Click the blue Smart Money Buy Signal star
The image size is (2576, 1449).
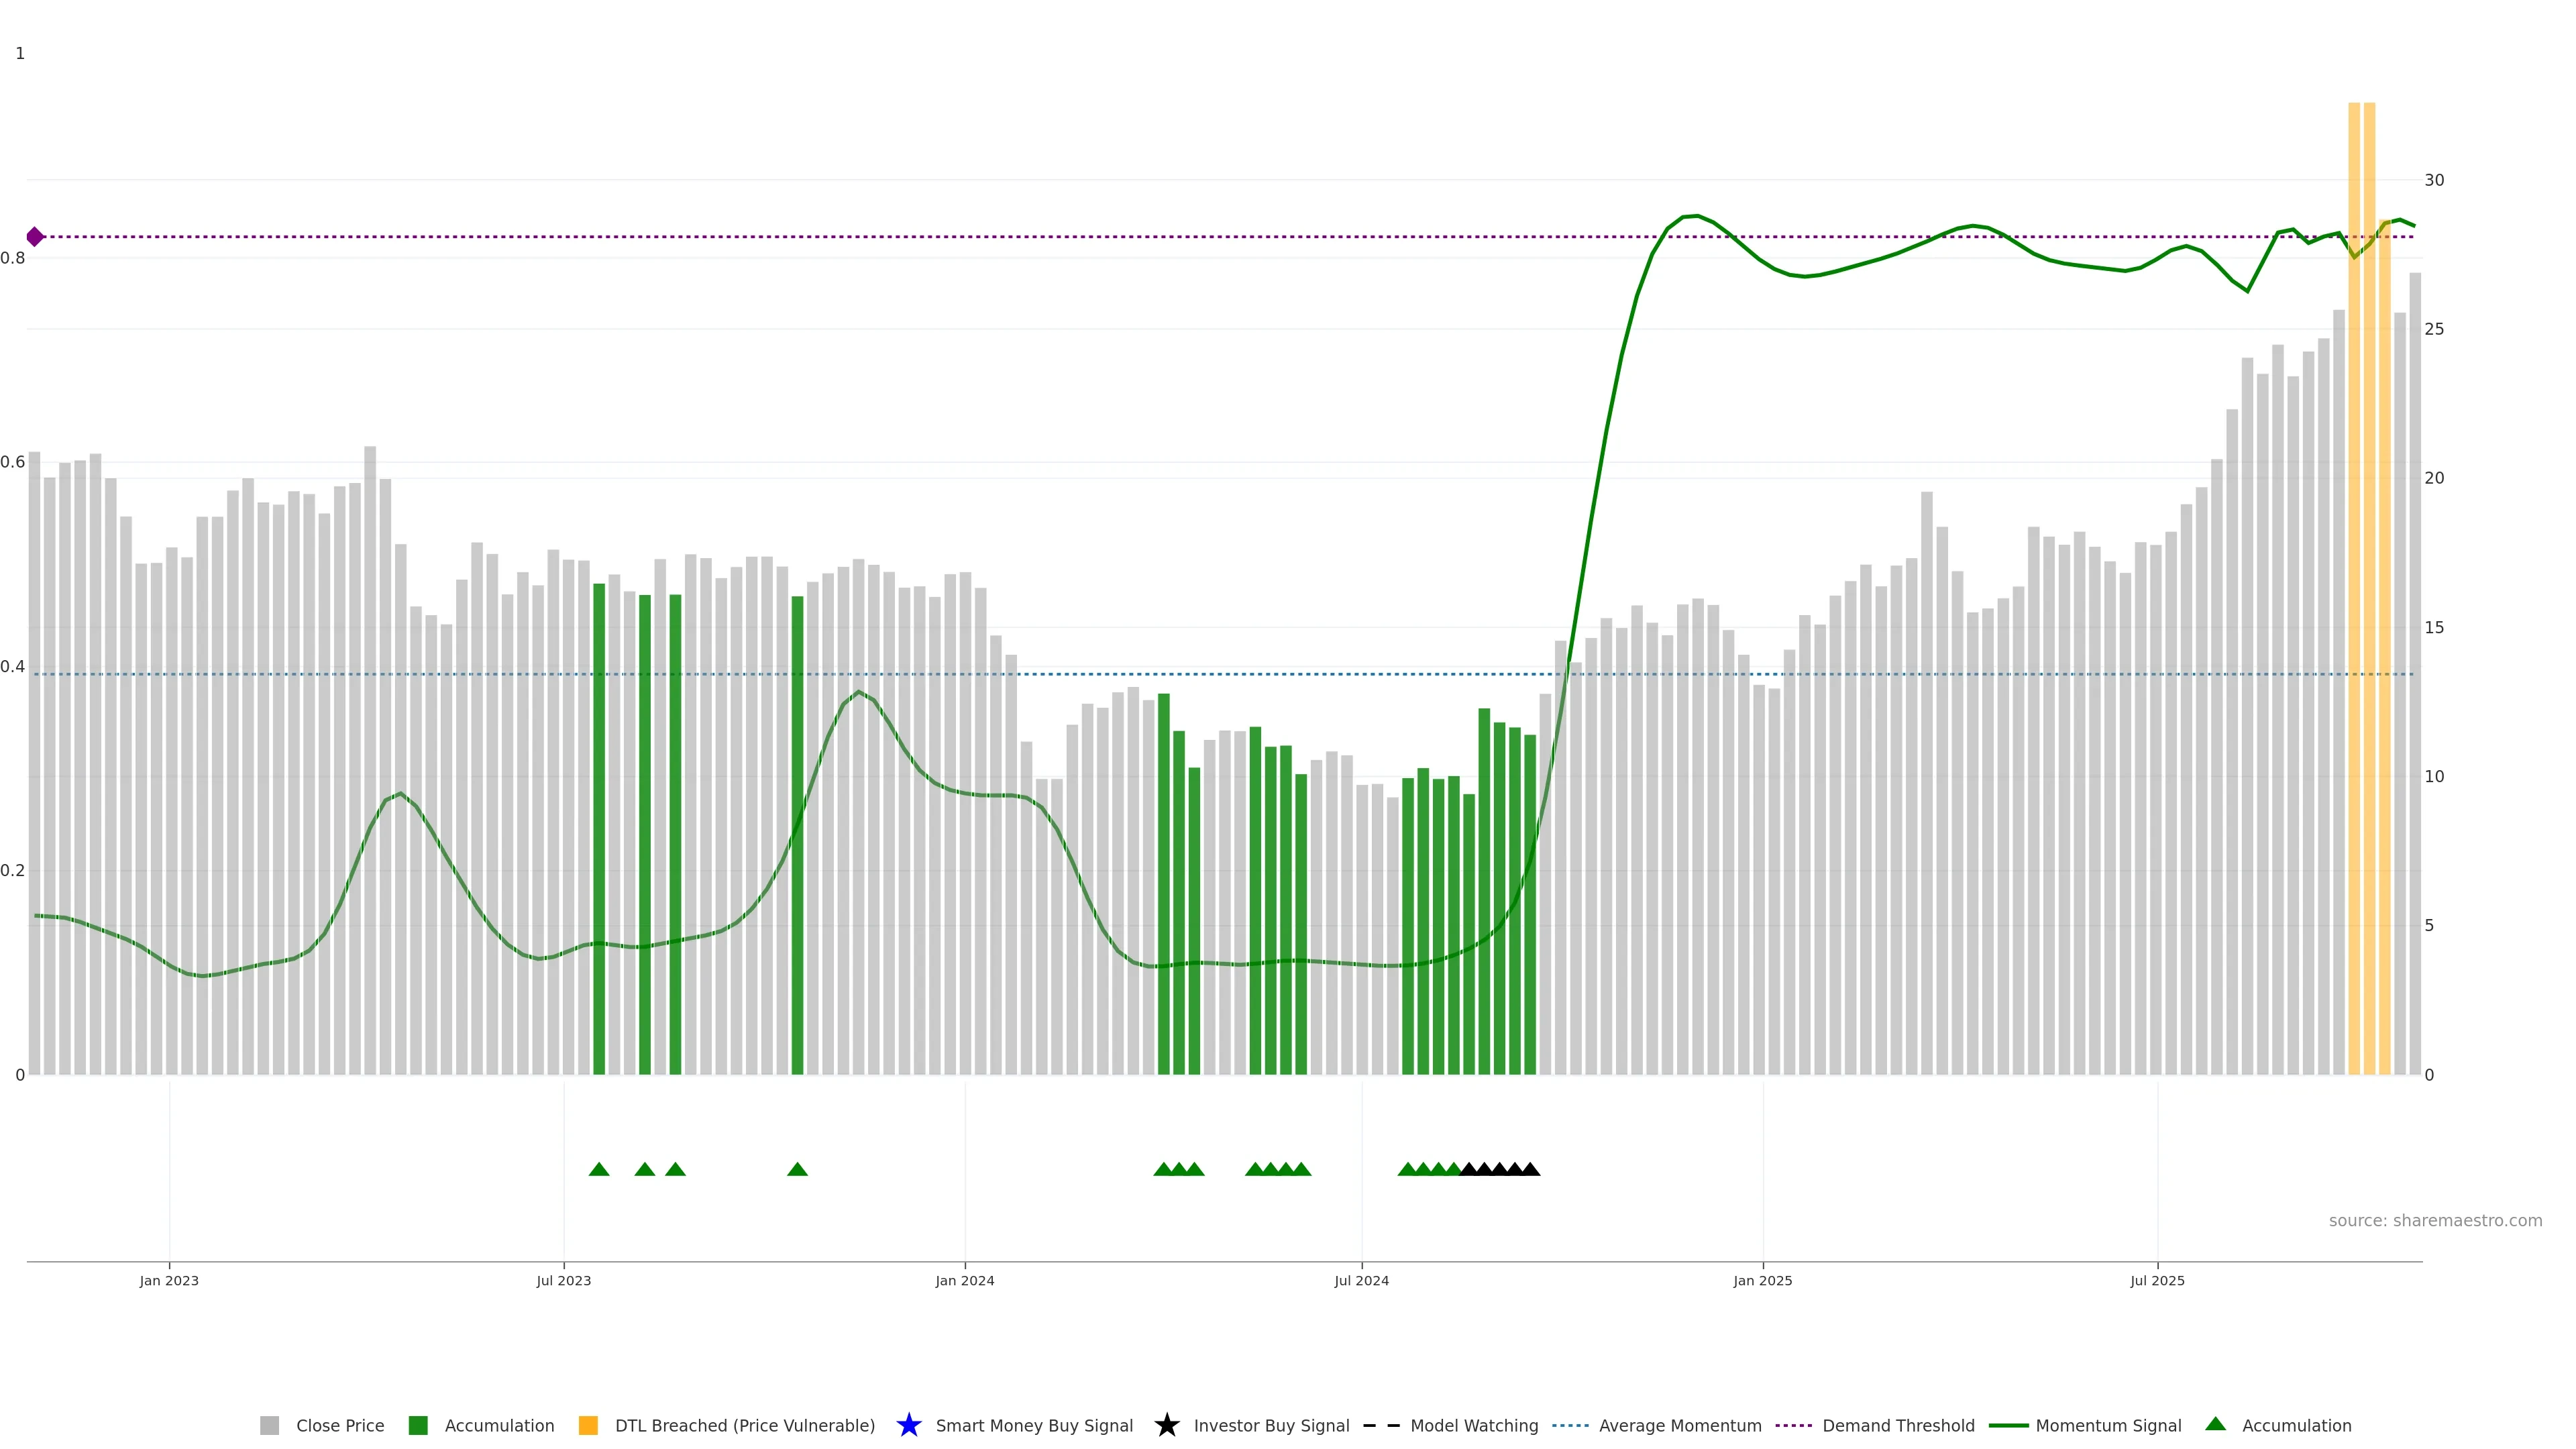pos(908,1425)
